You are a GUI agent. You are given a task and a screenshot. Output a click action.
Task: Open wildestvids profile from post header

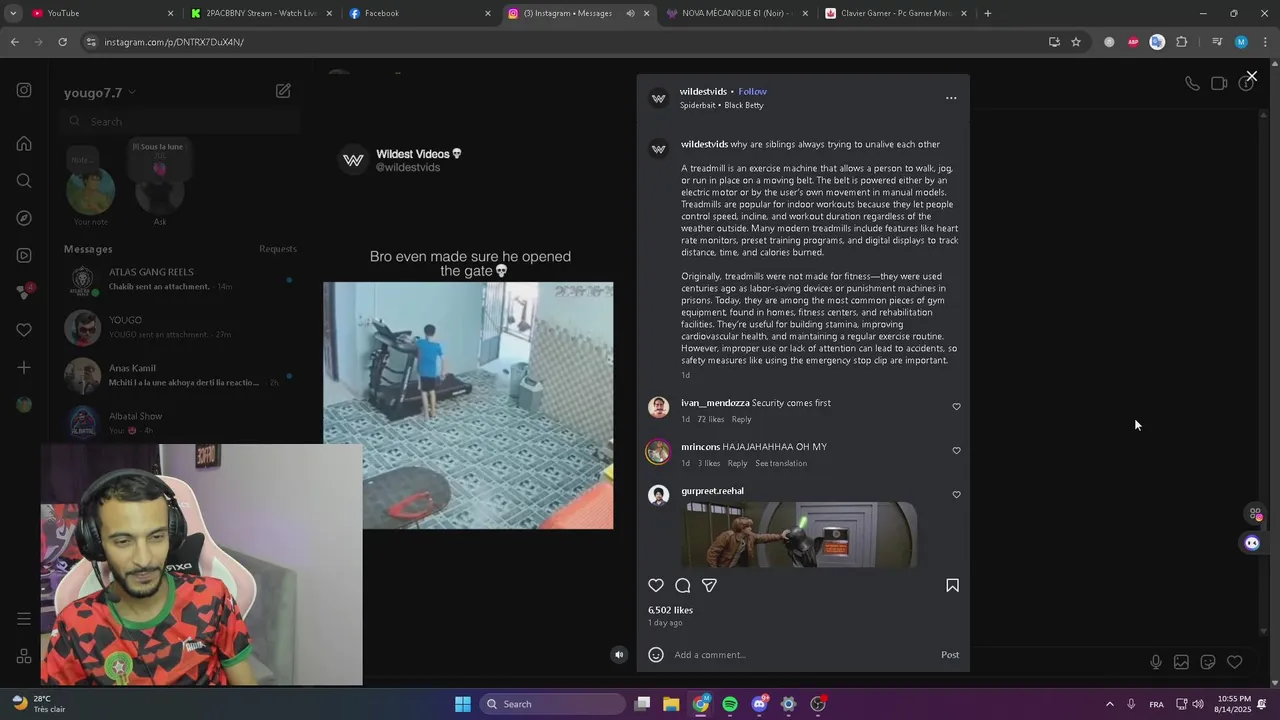703,92
